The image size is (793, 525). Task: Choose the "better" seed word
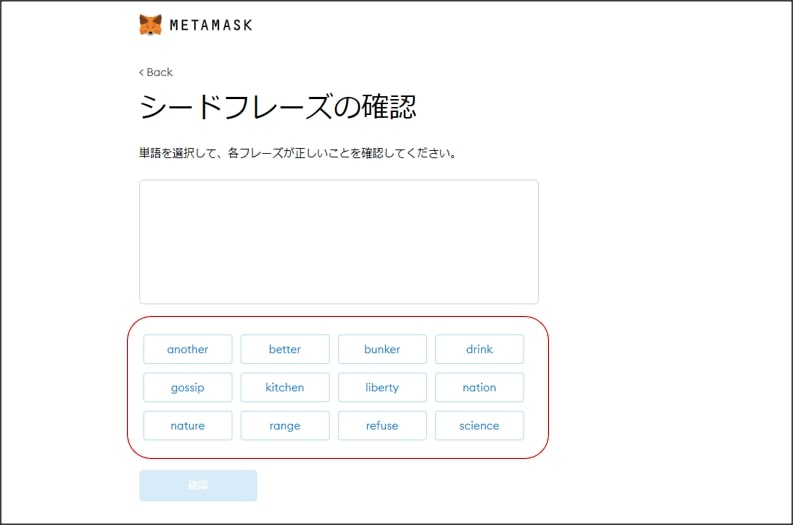tap(285, 349)
